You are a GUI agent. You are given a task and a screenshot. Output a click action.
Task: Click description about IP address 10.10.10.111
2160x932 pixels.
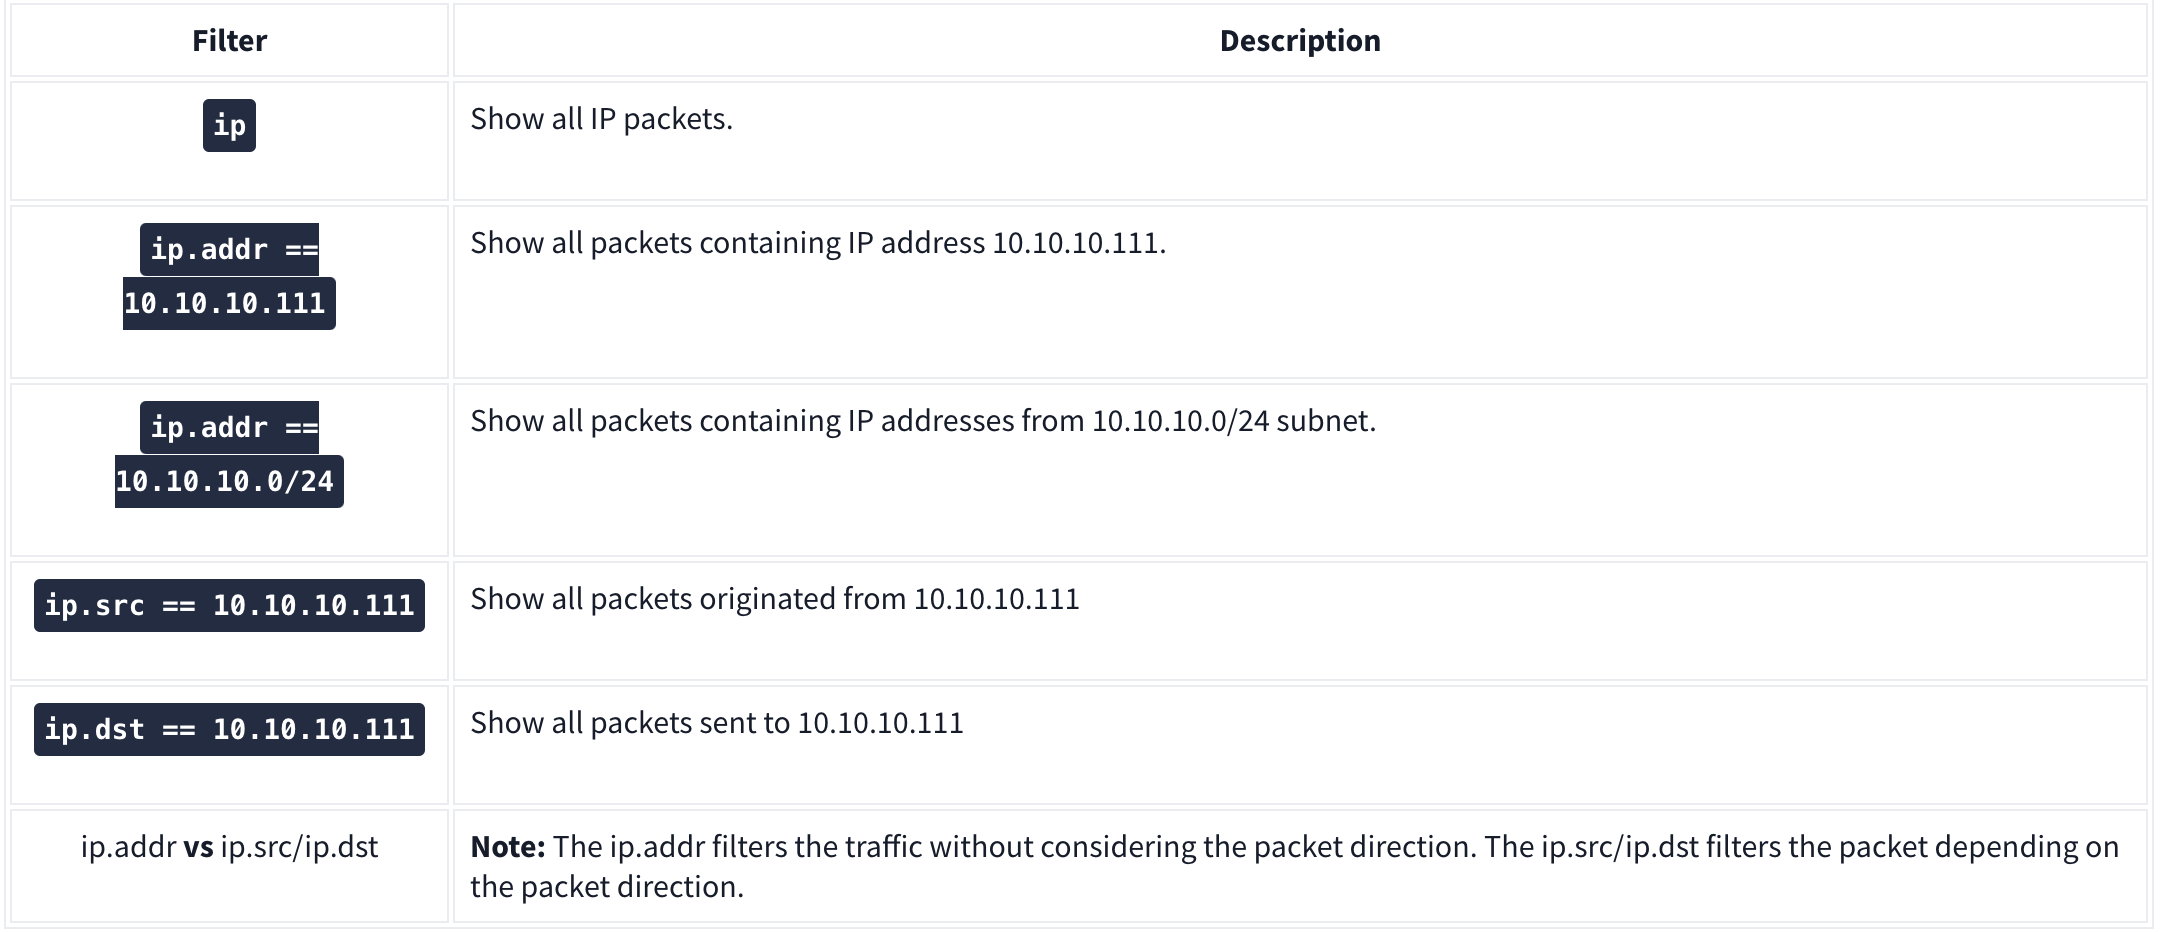818,243
